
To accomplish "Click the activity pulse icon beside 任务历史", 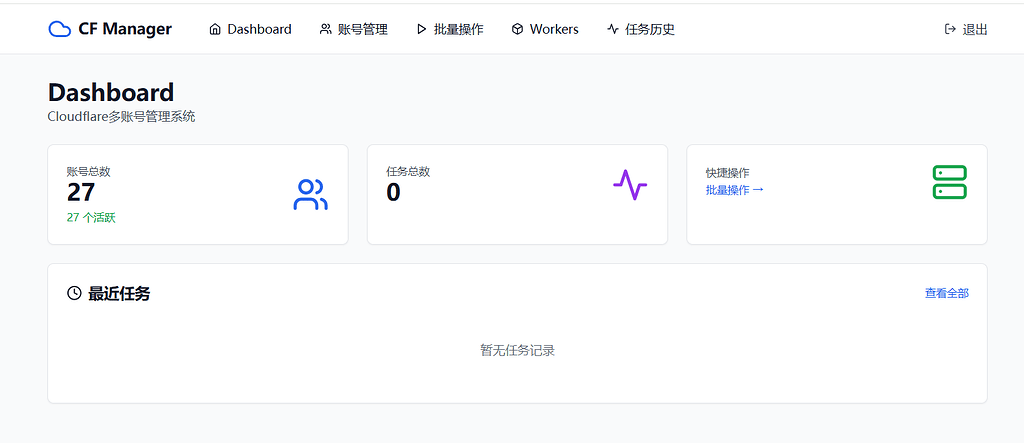I will (x=613, y=29).
